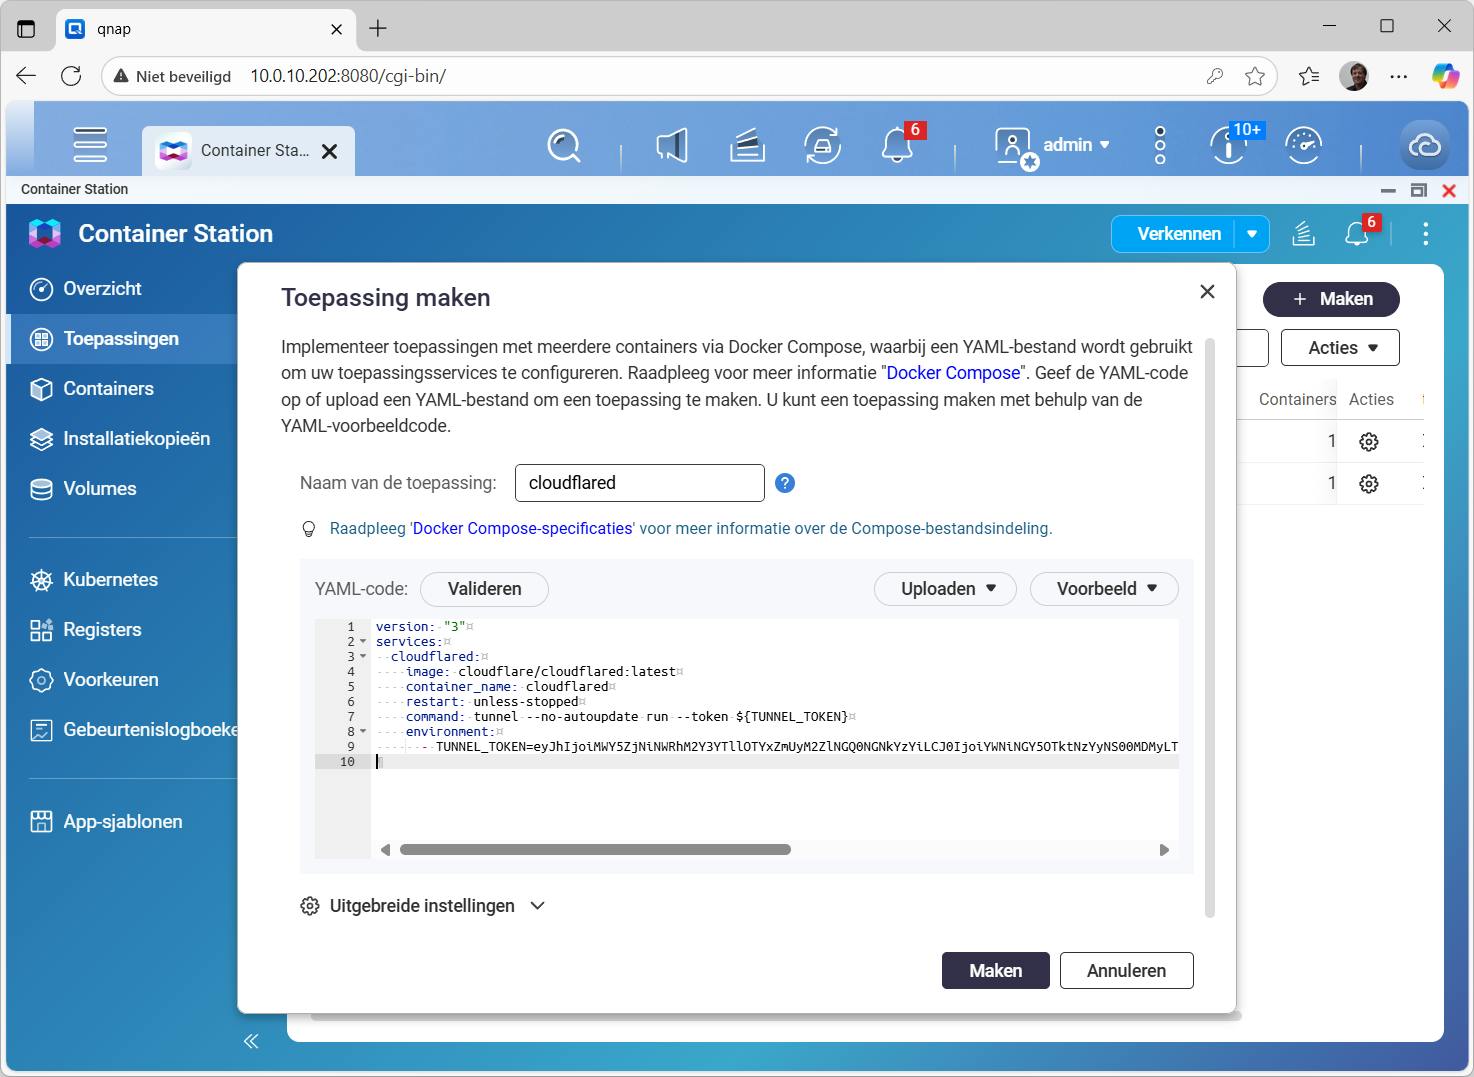Collapse the services fold arrow on line 2
Screen dimensions: 1474x1077
(363, 642)
